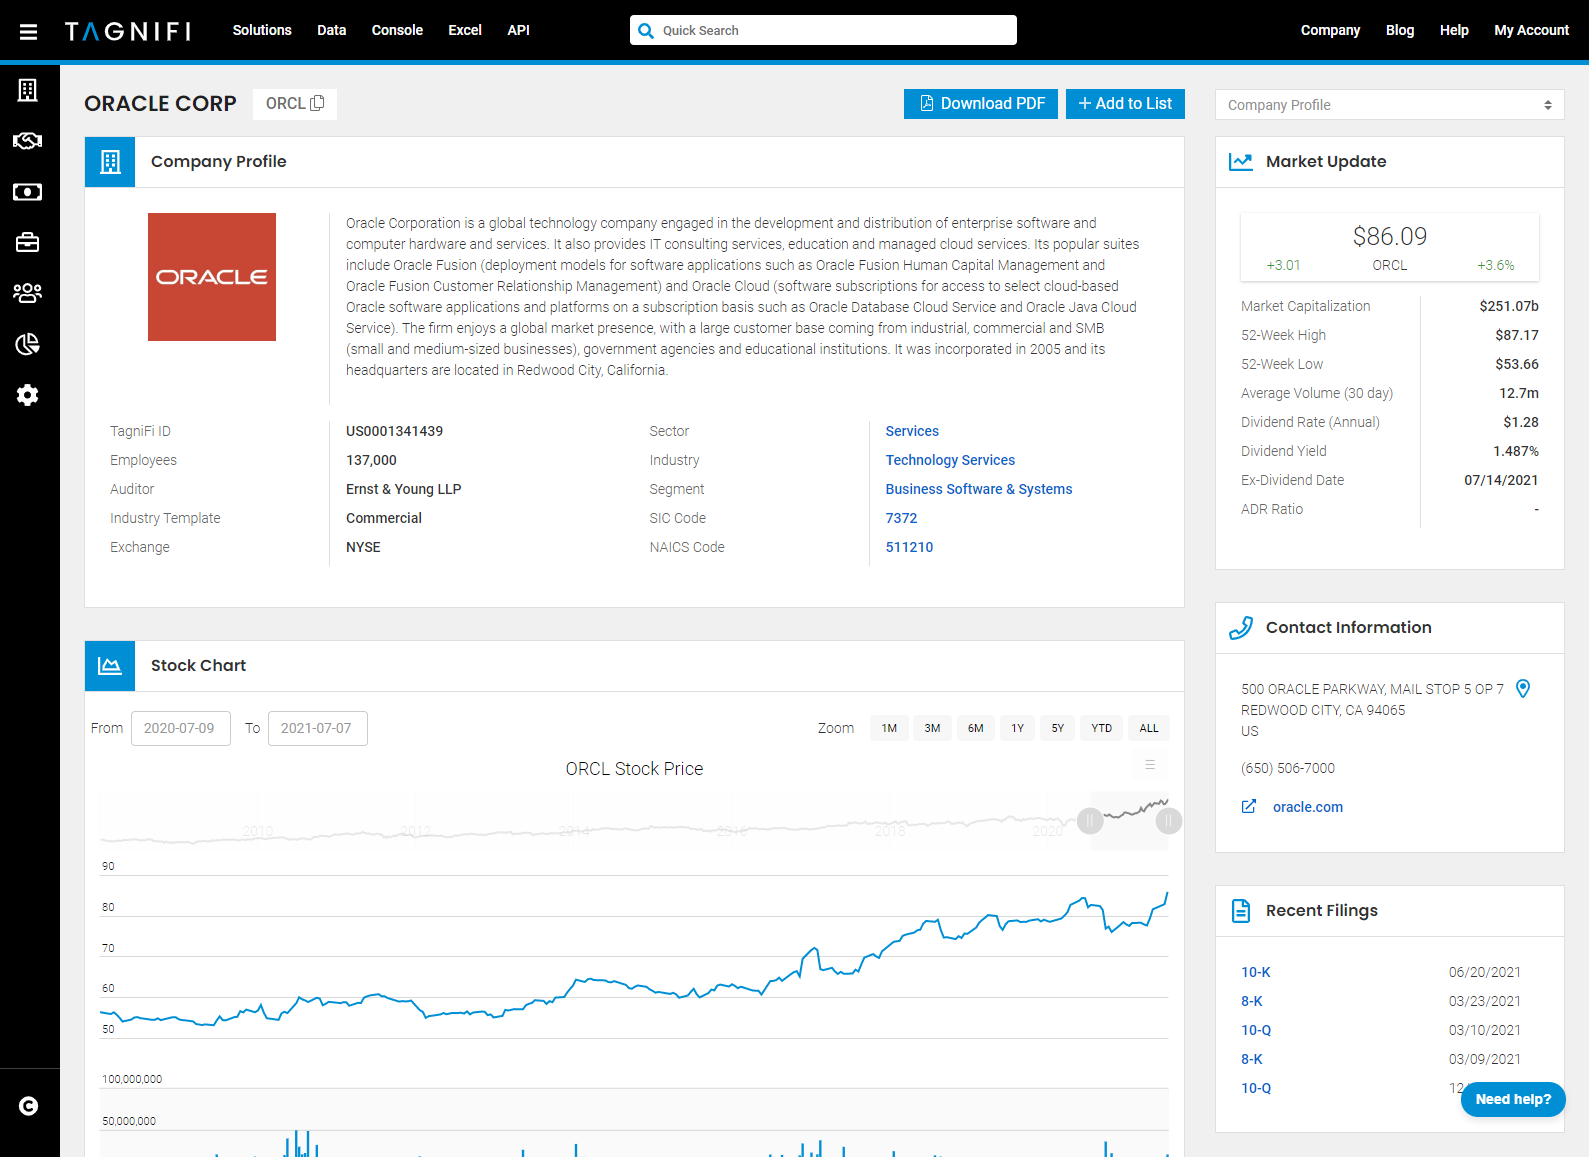Zoom chart to YTD

[1102, 728]
